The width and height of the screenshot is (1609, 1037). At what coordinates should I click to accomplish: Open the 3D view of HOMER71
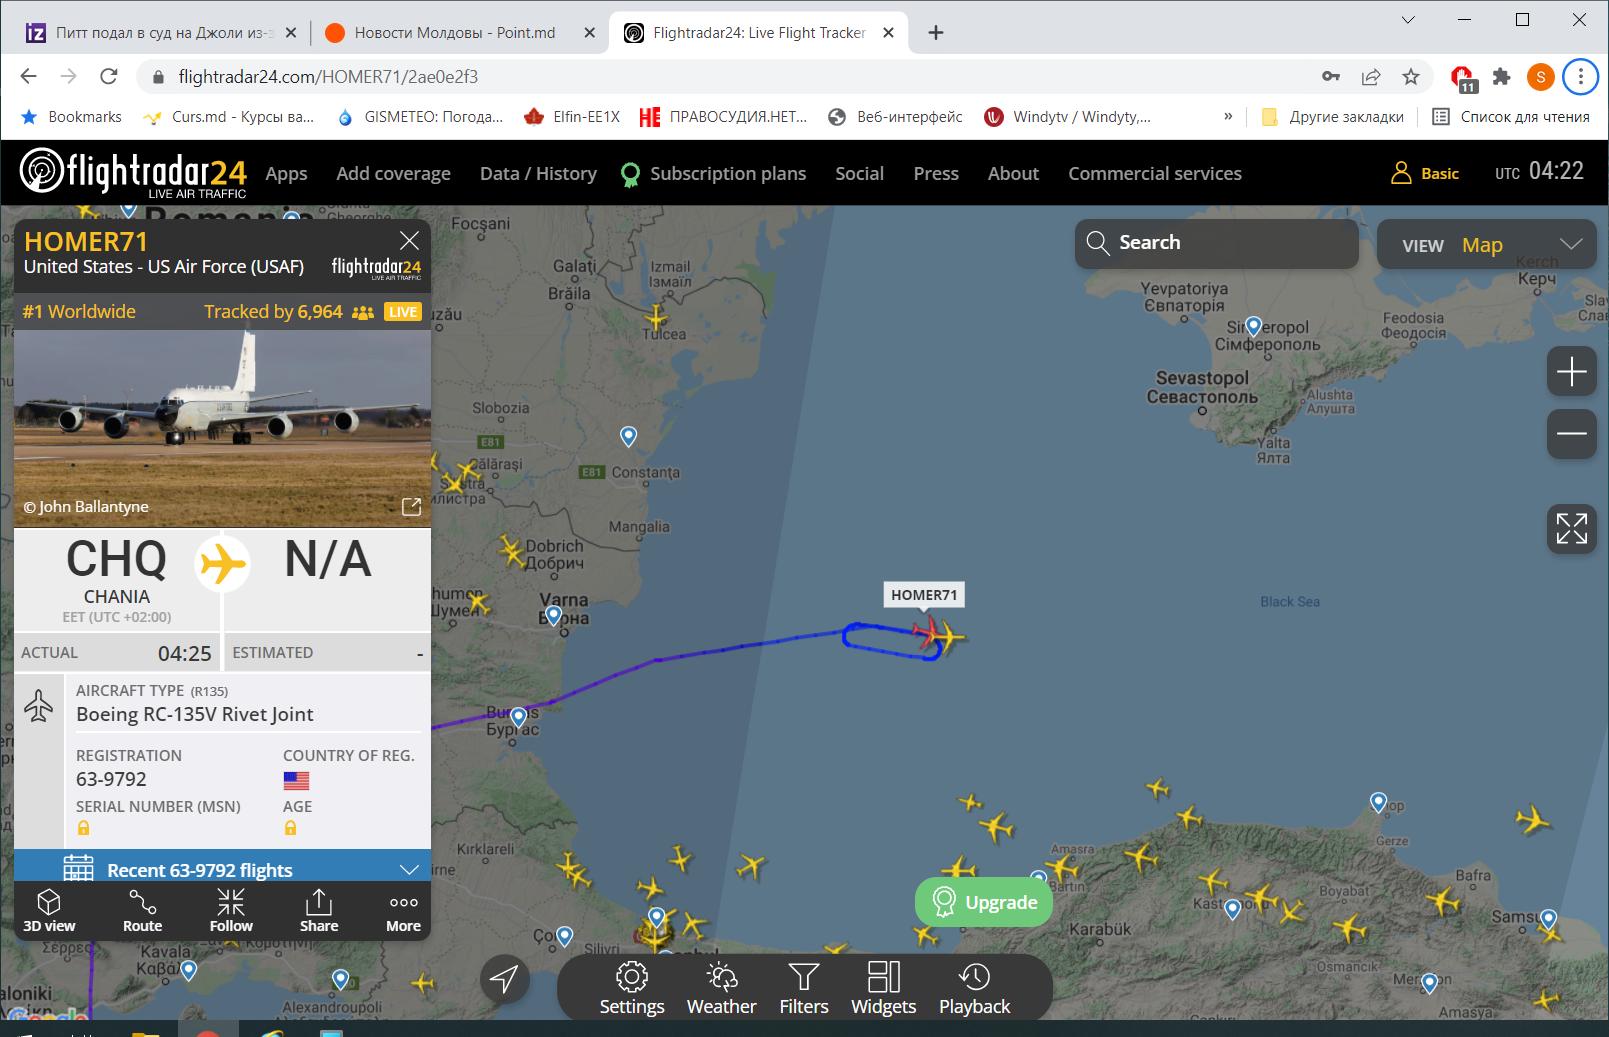pyautogui.click(x=49, y=910)
